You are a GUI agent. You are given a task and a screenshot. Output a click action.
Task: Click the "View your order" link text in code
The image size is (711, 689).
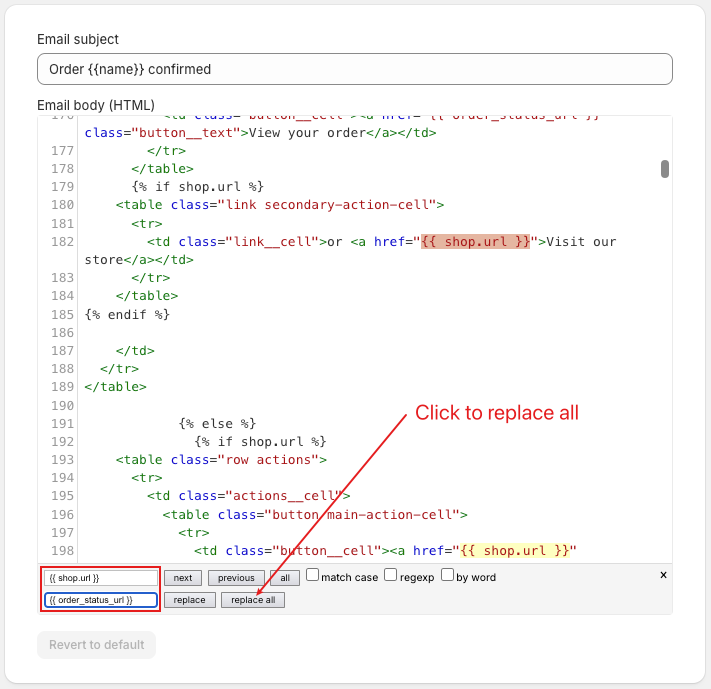307,133
